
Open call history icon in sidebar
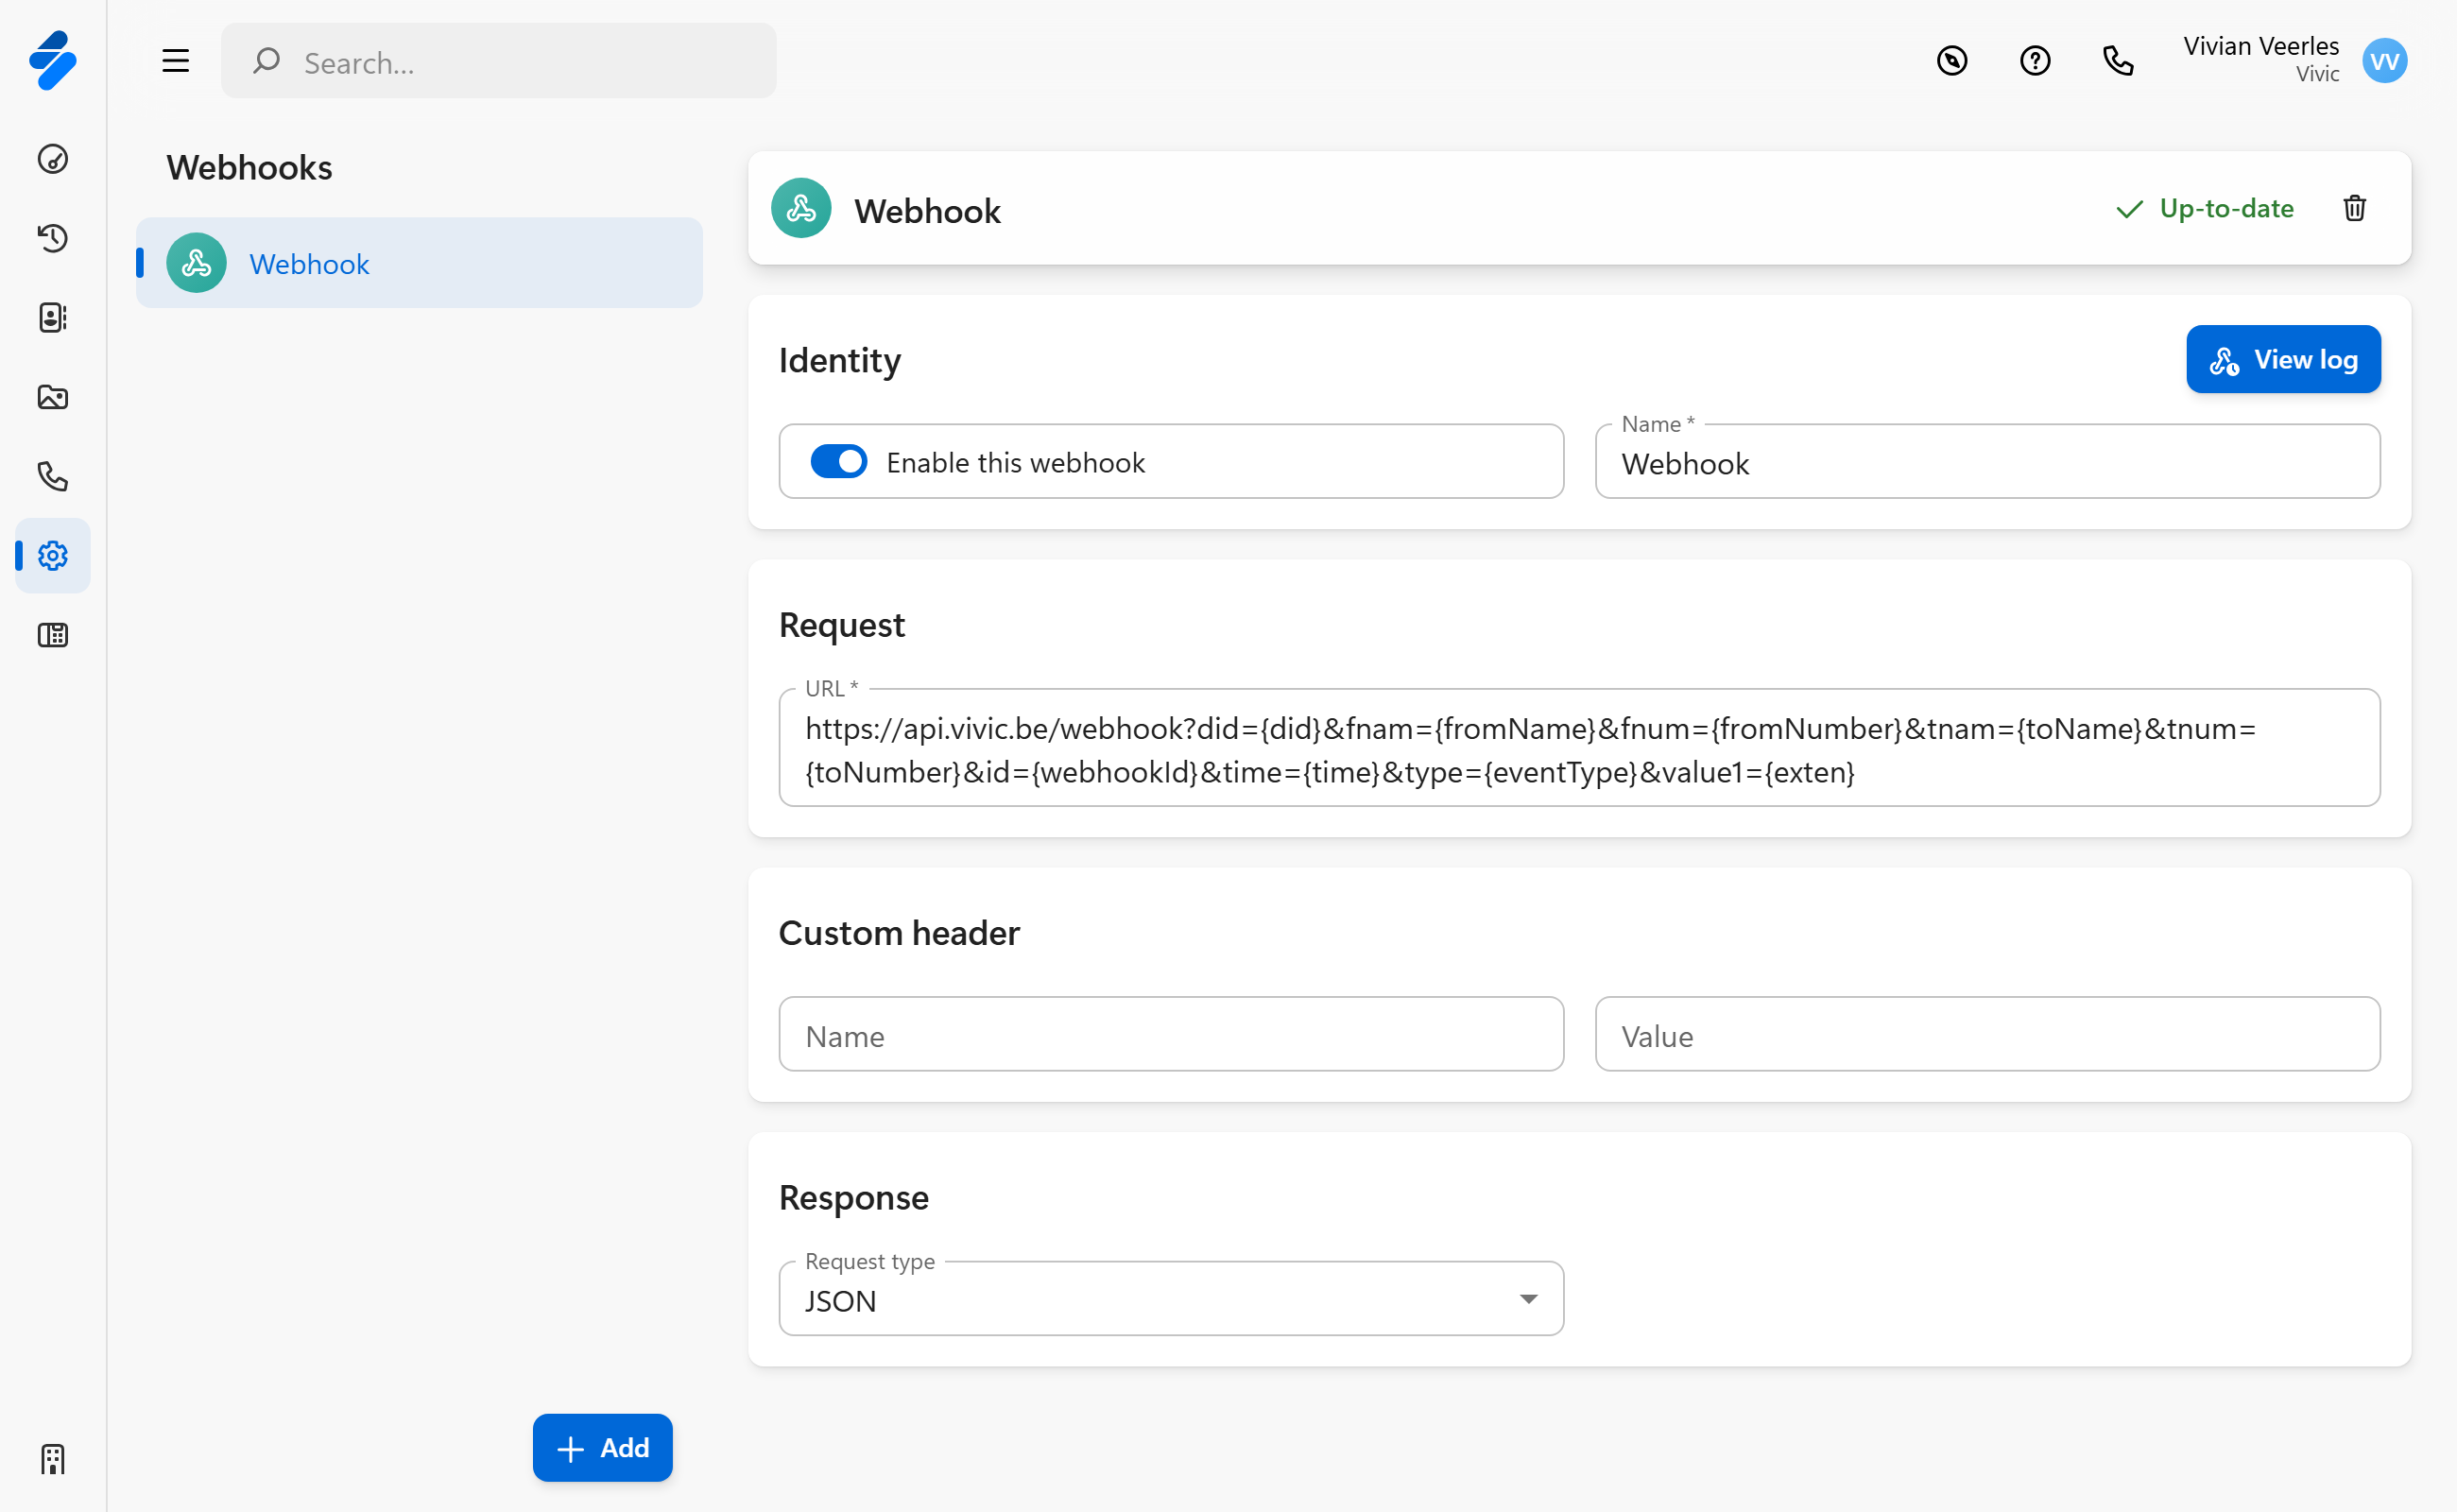pyautogui.click(x=52, y=238)
